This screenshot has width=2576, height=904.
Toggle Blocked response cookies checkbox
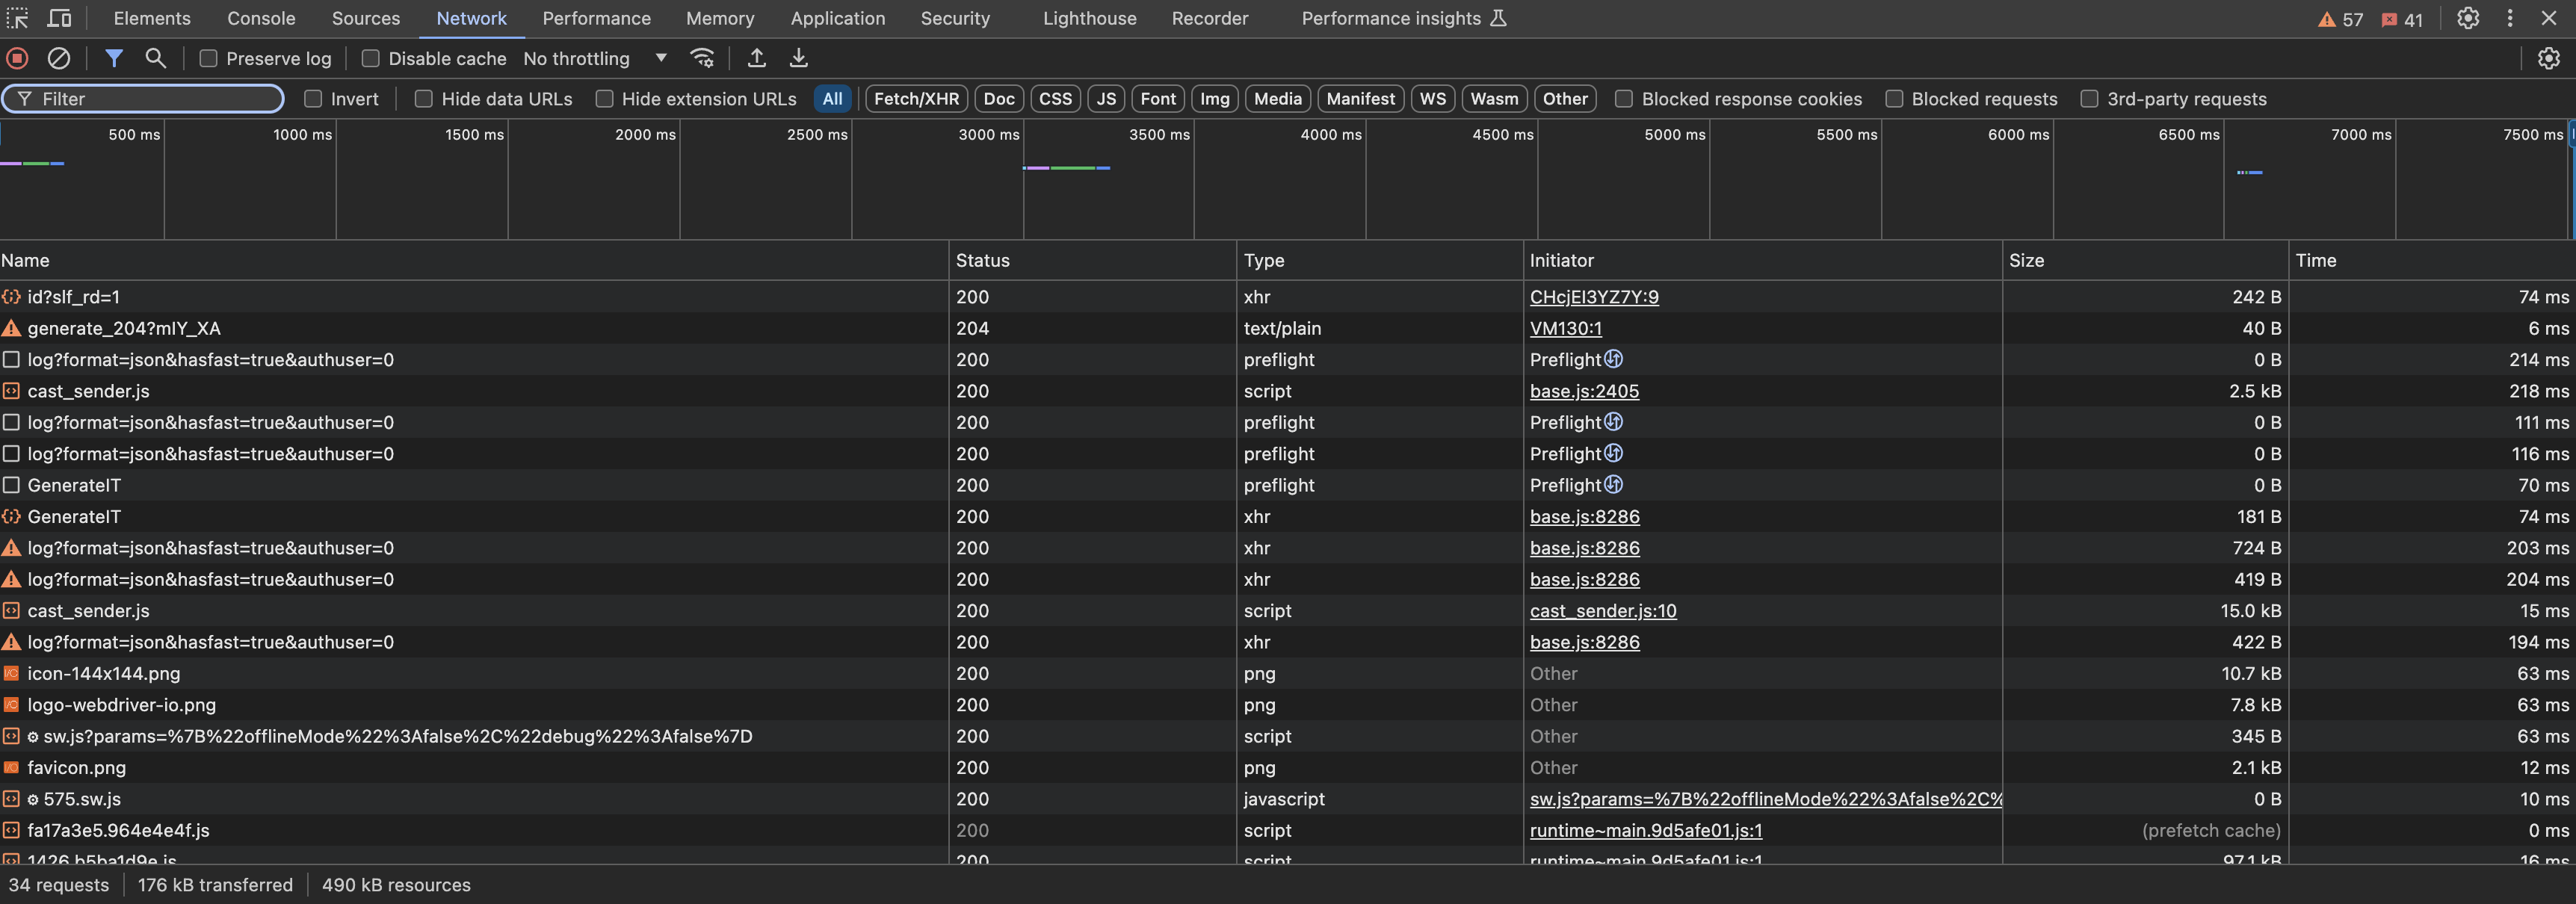click(x=1624, y=98)
